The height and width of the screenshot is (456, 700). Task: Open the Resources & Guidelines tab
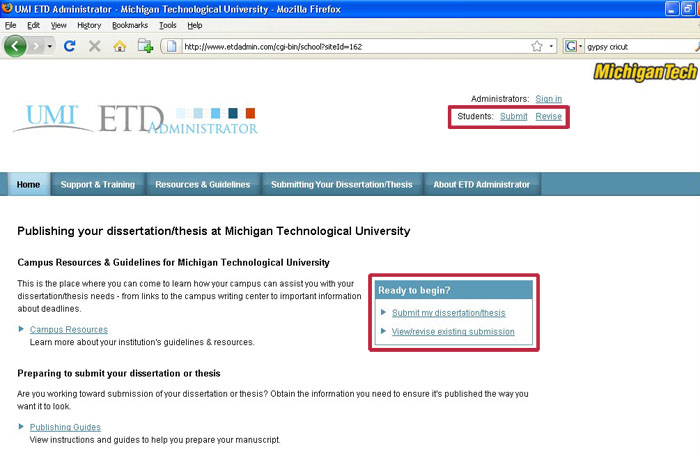coord(203,184)
